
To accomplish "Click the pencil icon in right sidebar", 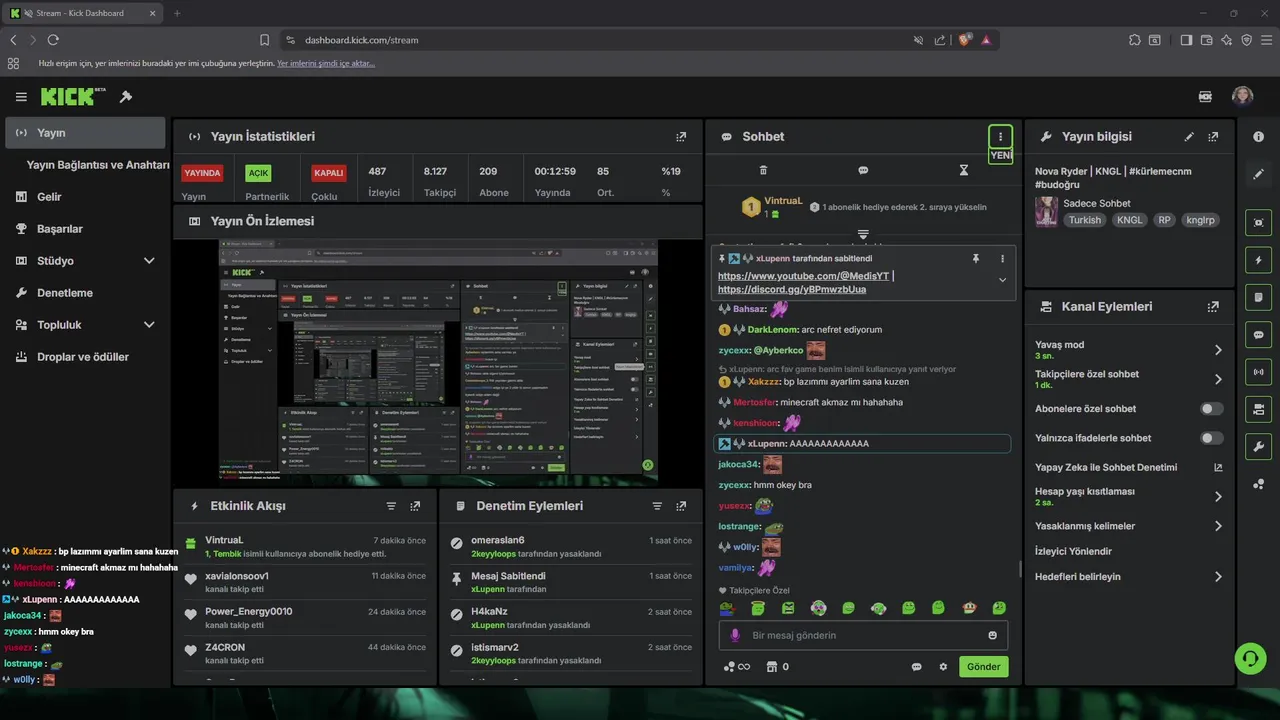I will (1258, 174).
